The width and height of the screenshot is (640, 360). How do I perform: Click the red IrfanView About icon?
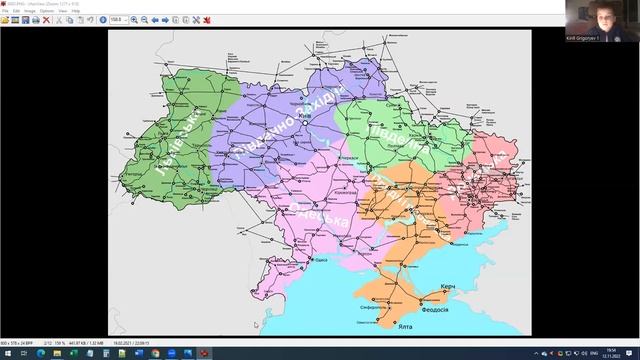207,20
